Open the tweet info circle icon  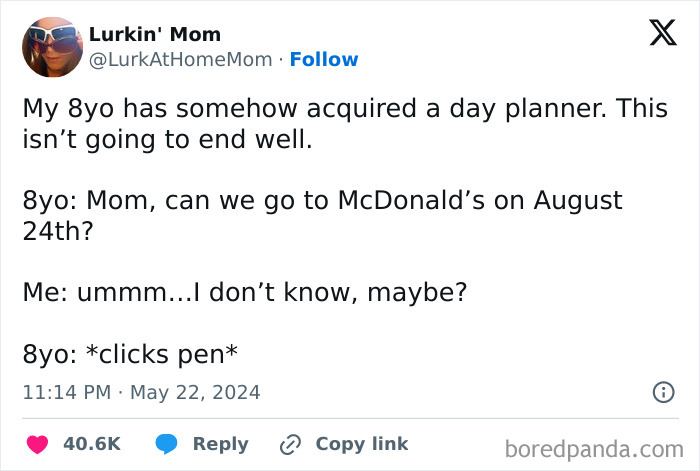click(x=662, y=393)
